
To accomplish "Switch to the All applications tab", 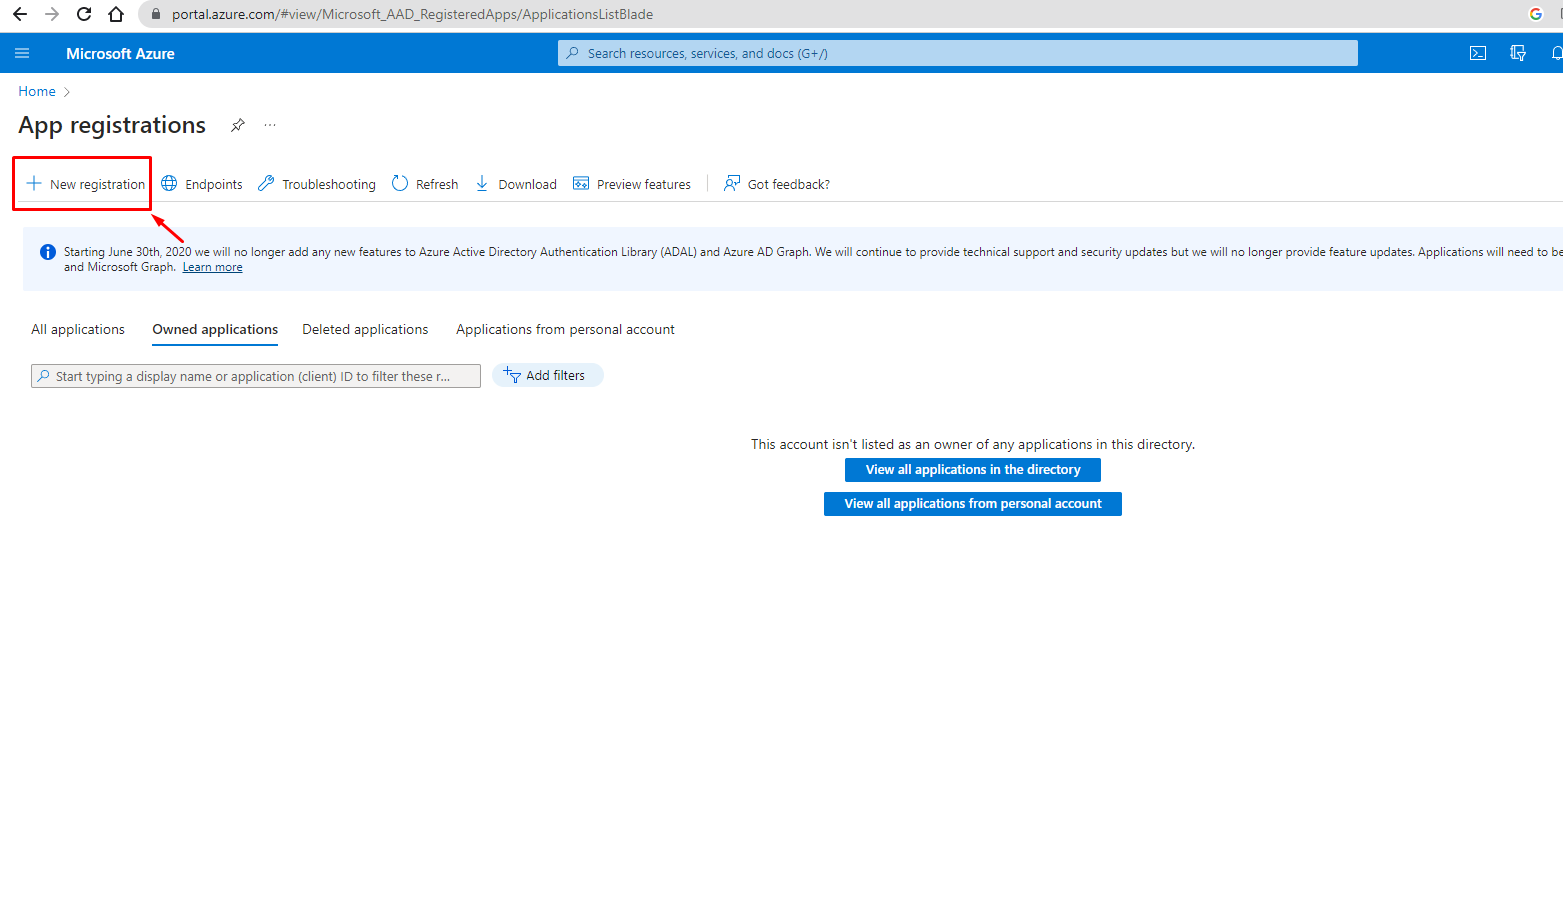I will pyautogui.click(x=78, y=329).
